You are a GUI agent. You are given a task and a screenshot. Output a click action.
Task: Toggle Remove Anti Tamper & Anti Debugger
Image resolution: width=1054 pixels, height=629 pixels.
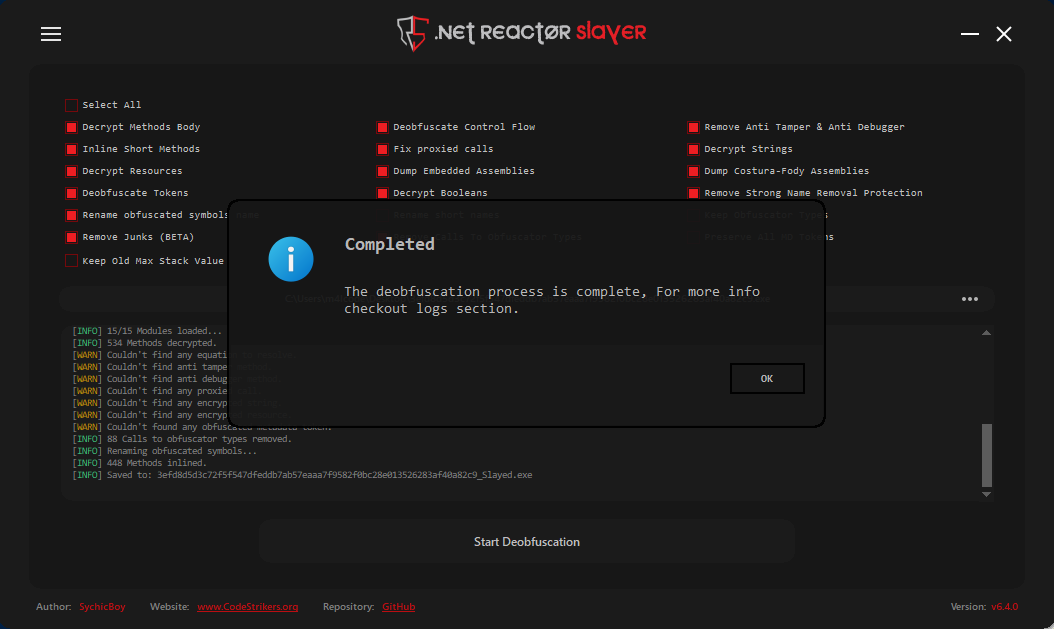click(693, 126)
